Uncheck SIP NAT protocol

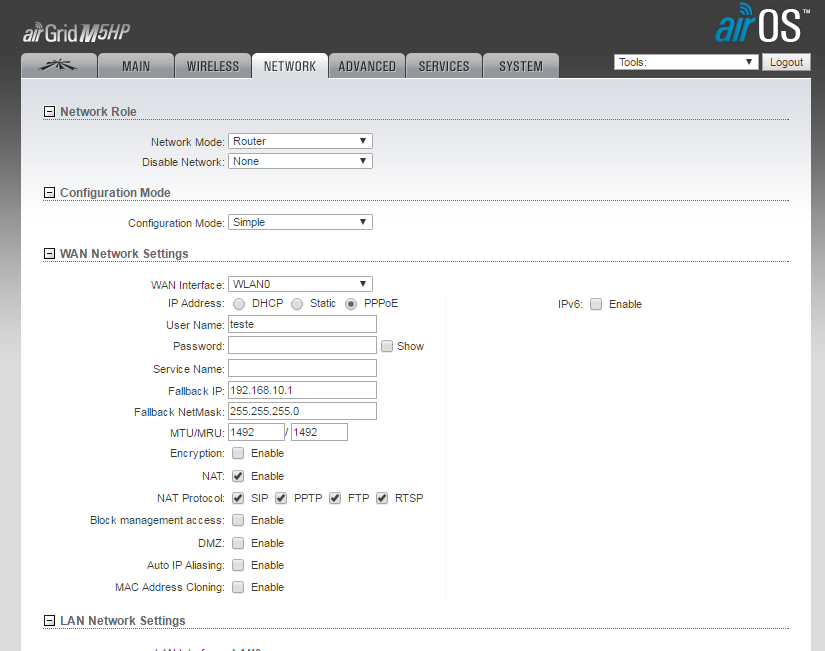click(238, 498)
